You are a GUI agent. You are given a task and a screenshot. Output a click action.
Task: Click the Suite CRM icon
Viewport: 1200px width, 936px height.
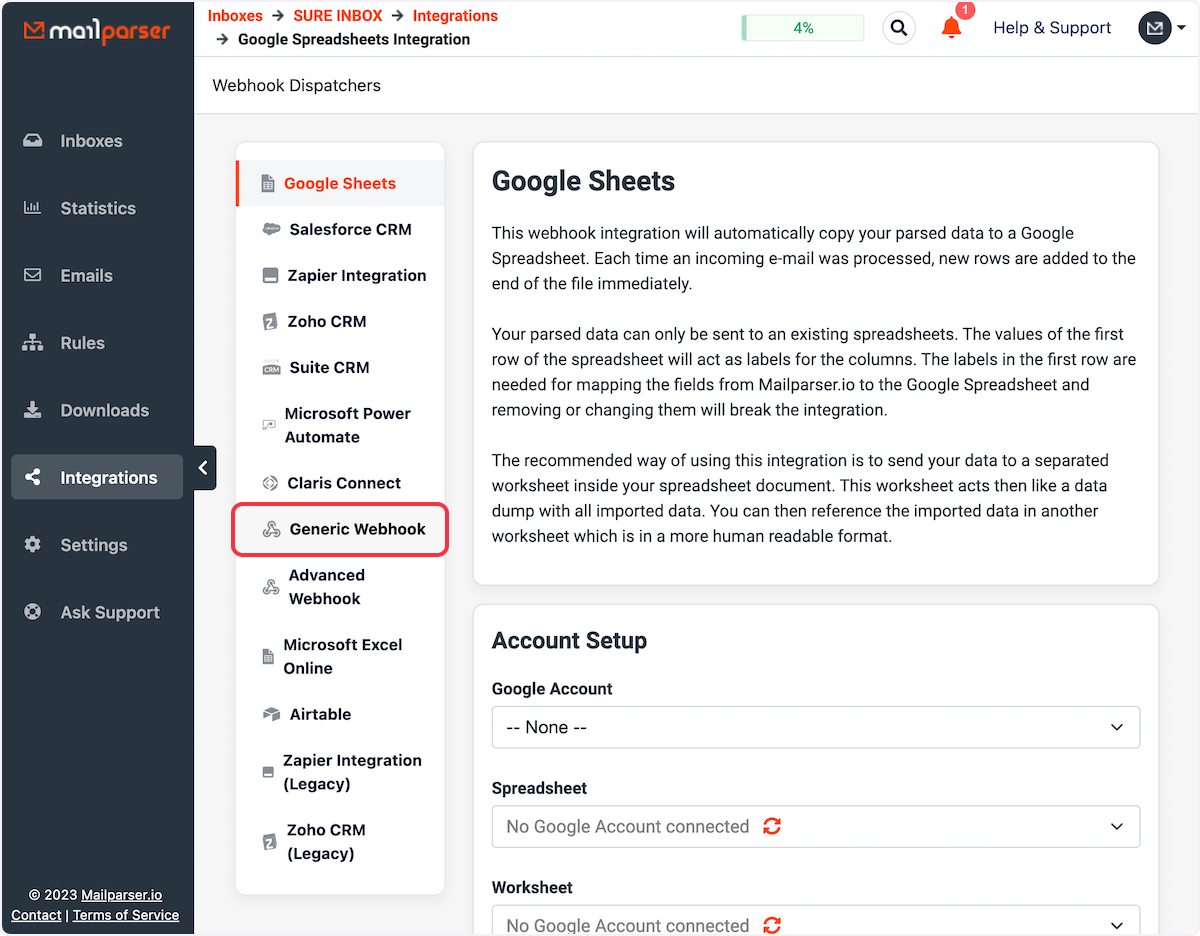[x=271, y=368]
